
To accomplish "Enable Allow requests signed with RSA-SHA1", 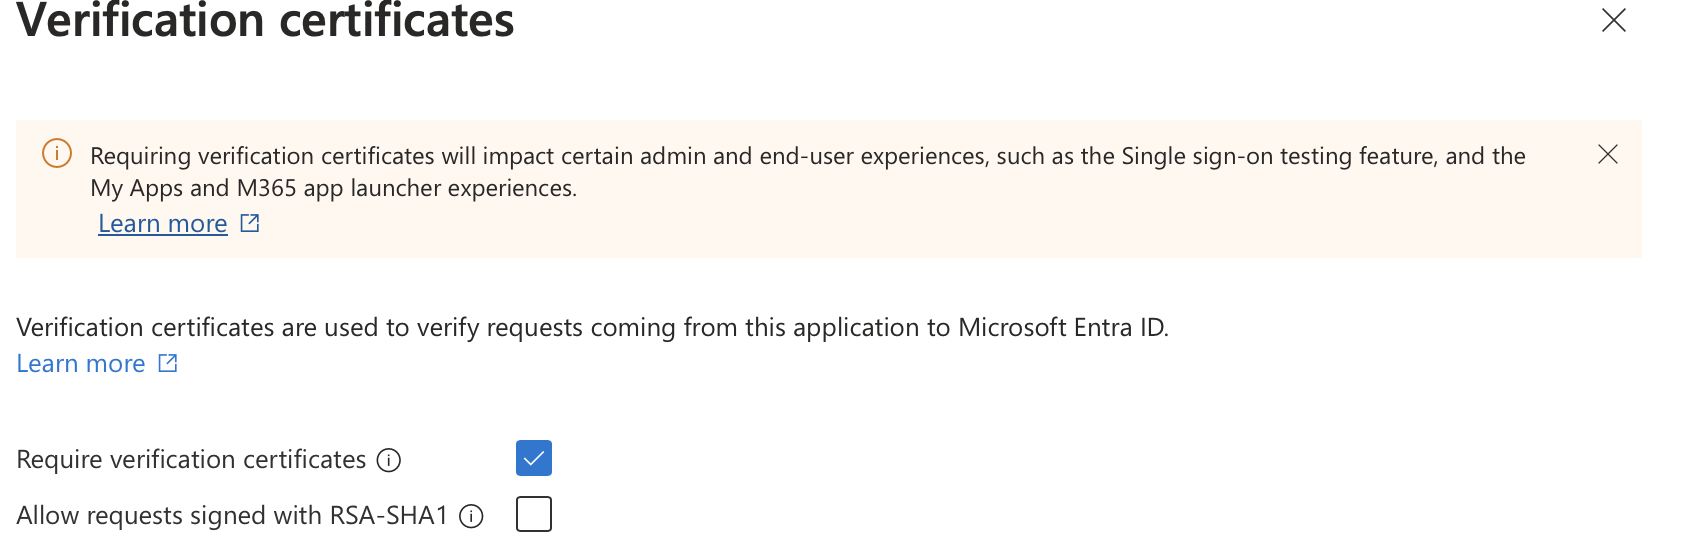I will coord(534,514).
